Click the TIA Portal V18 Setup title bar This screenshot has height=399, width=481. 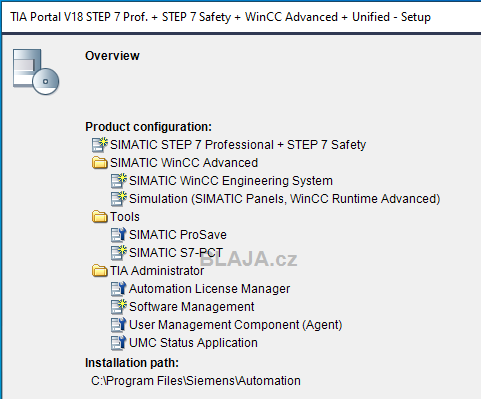coord(240,17)
